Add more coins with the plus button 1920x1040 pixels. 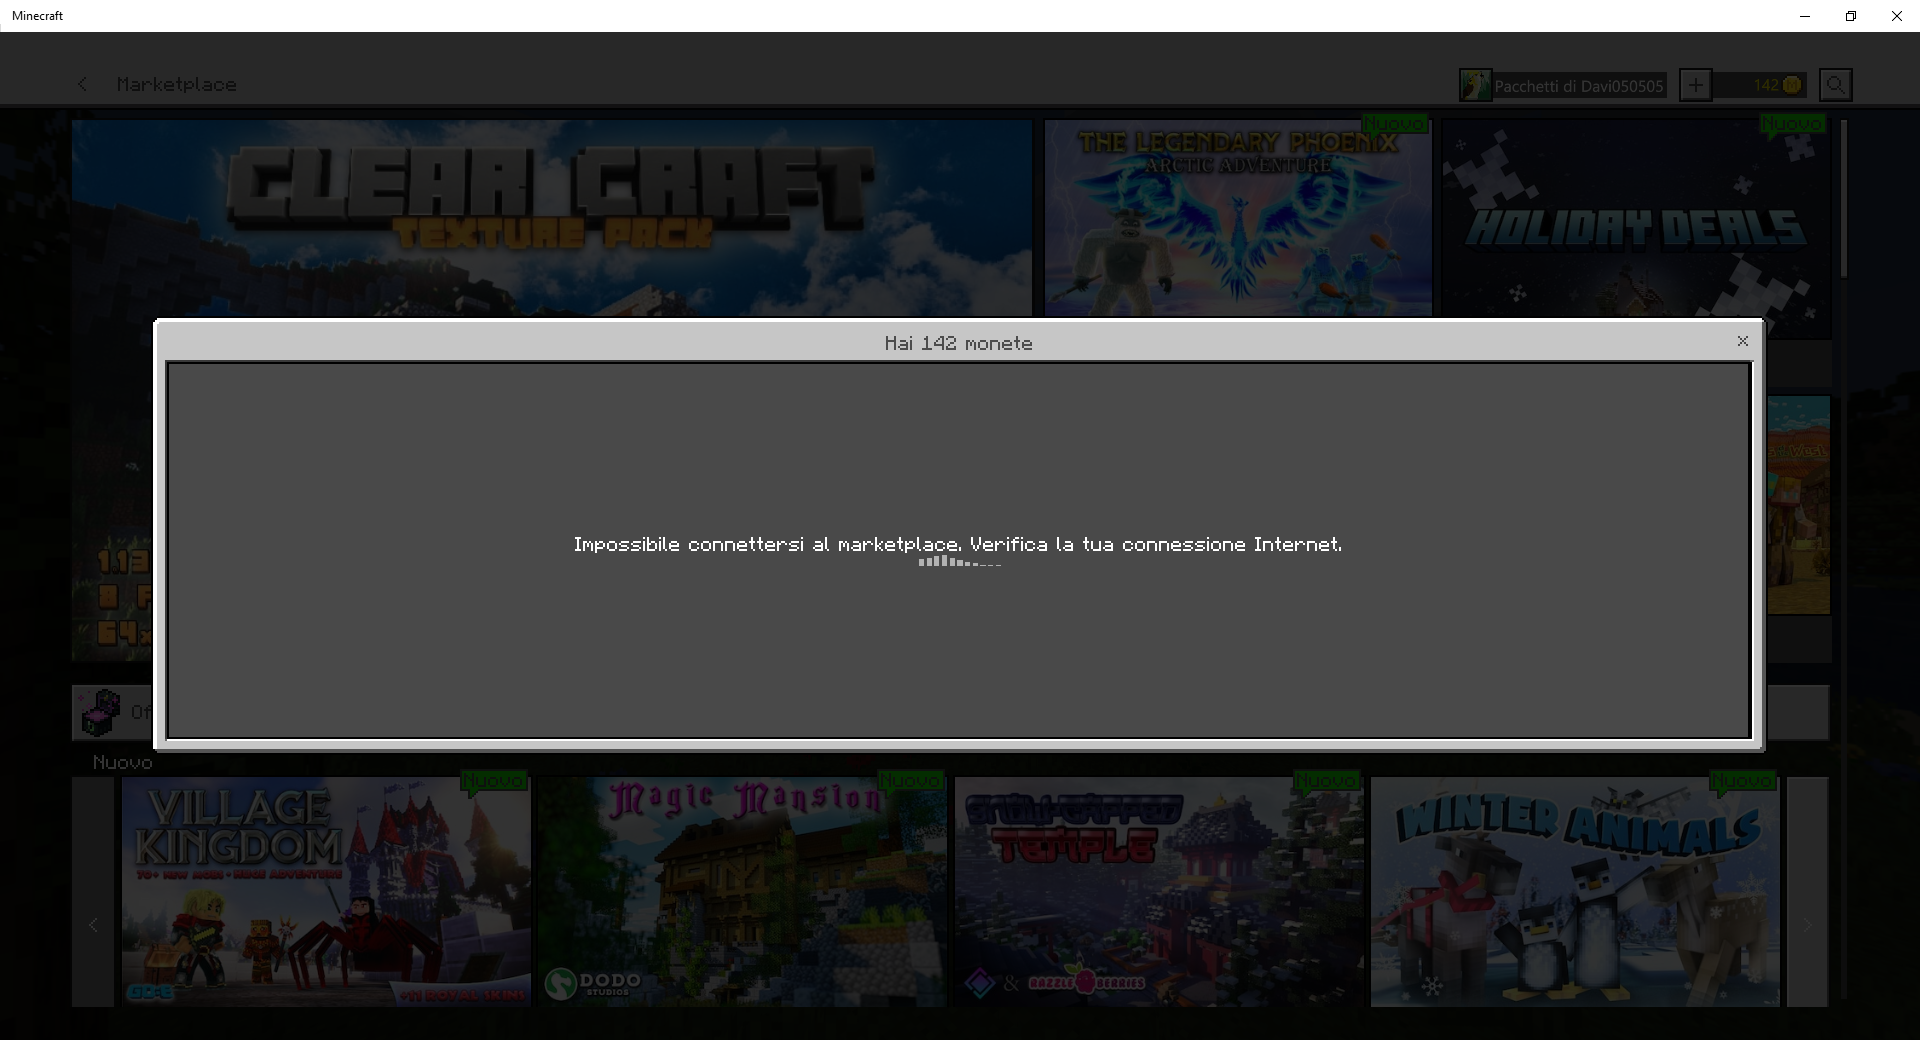[1695, 85]
